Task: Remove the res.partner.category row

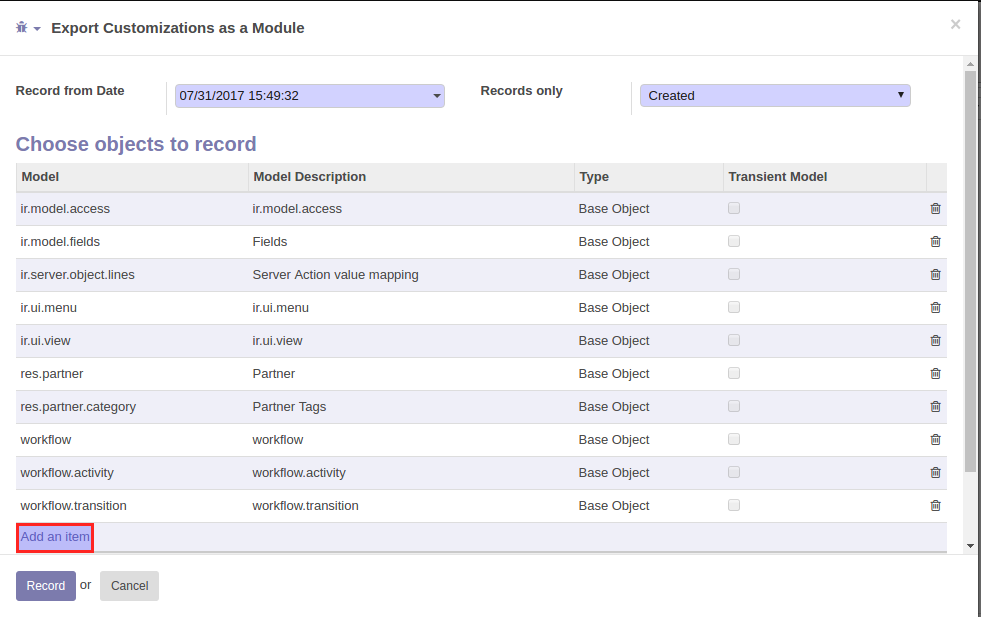Action: [935, 407]
